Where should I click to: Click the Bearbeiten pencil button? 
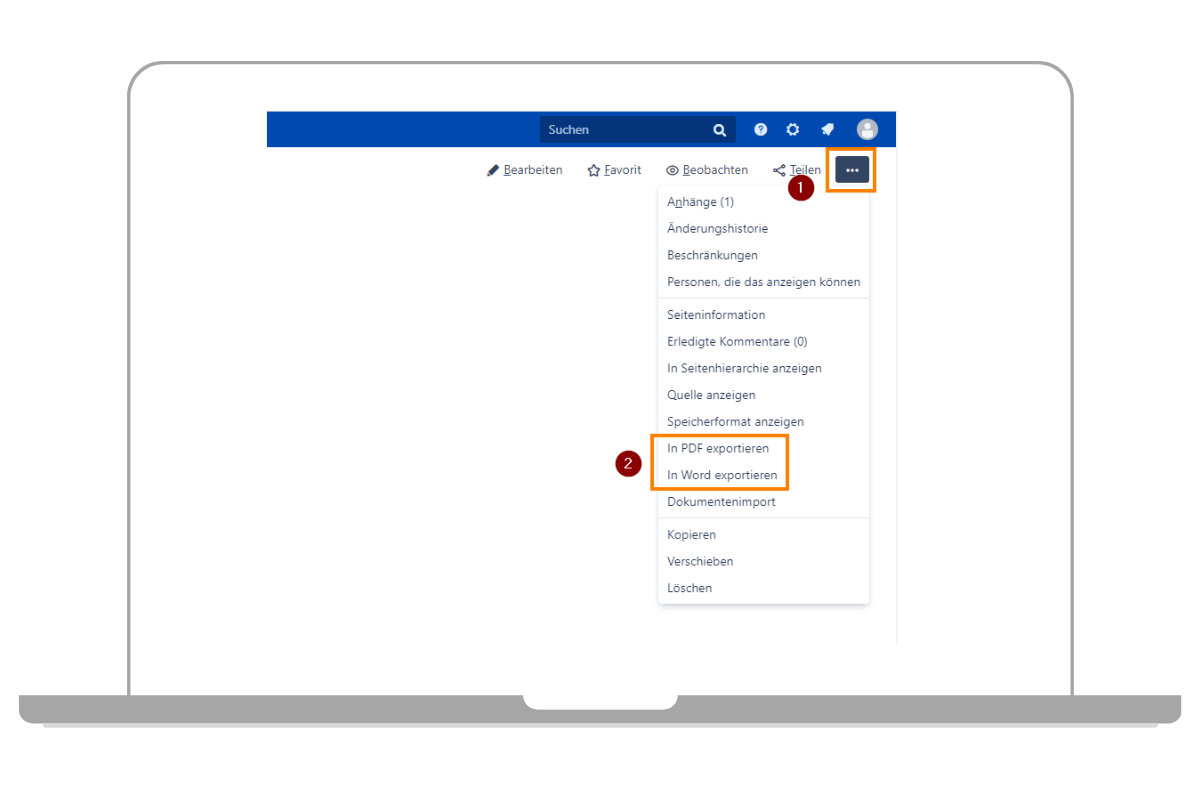click(525, 170)
